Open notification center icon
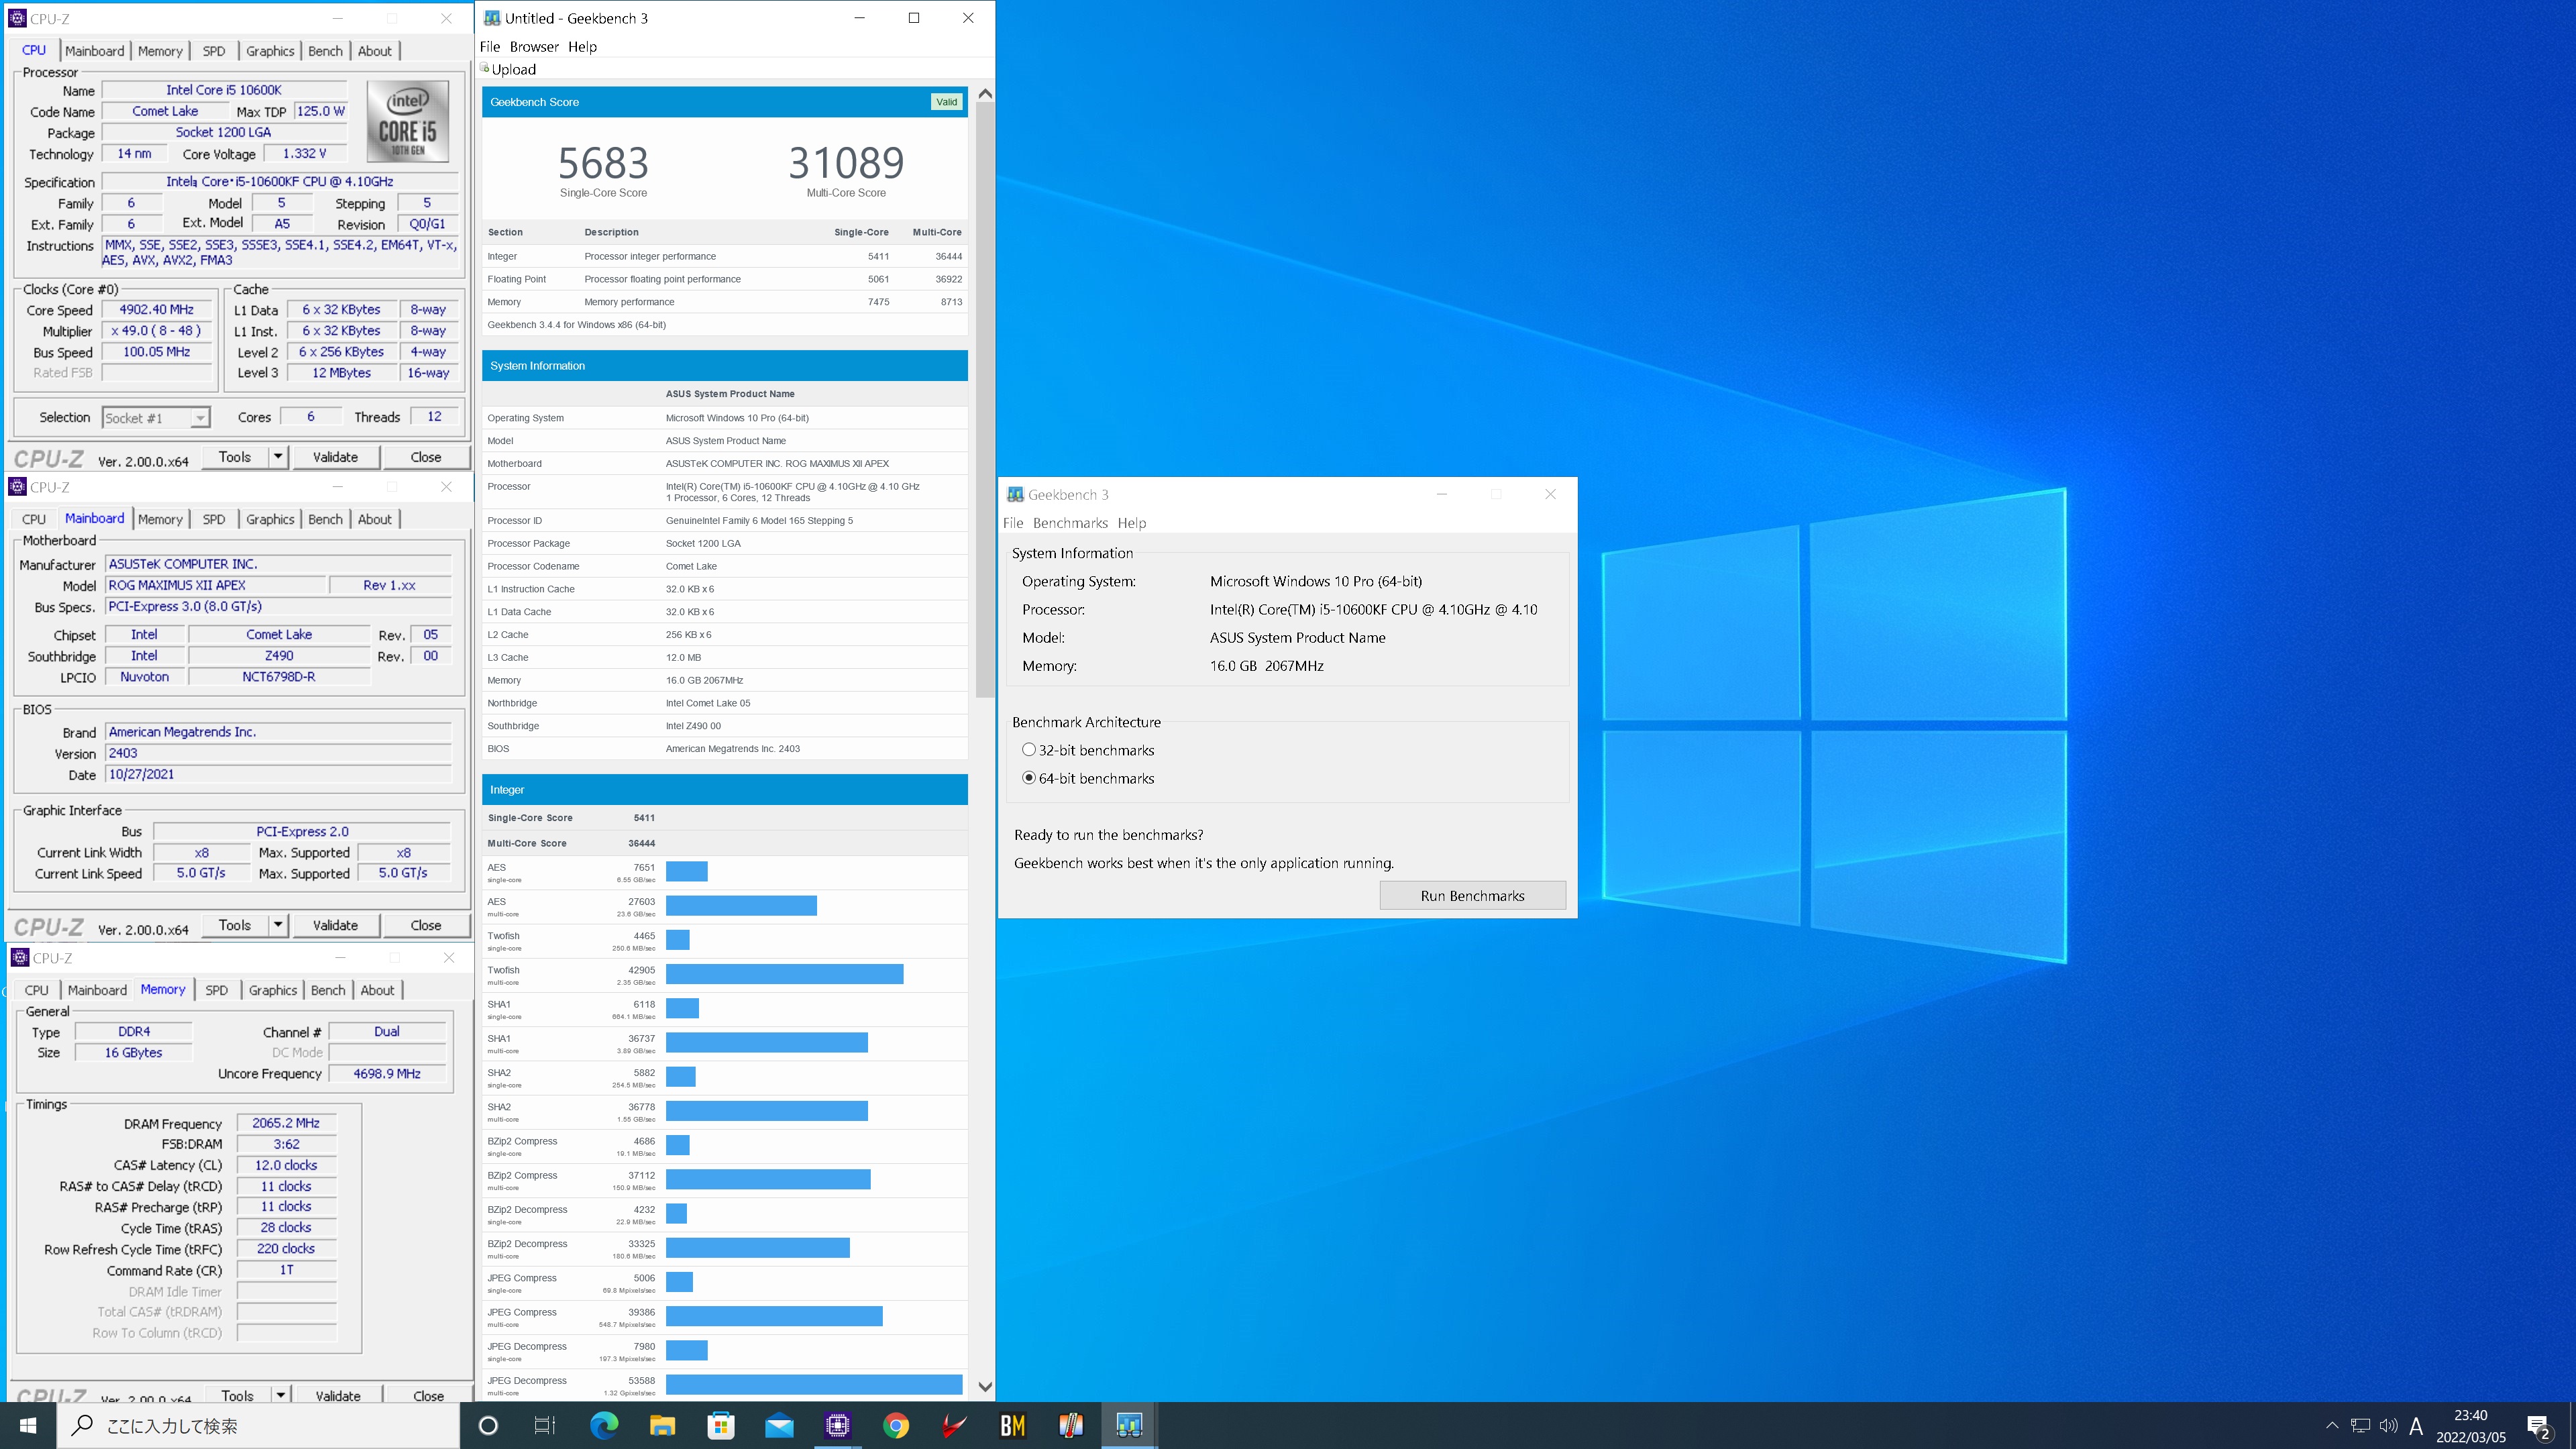The height and width of the screenshot is (1449, 2576). tap(2539, 1426)
